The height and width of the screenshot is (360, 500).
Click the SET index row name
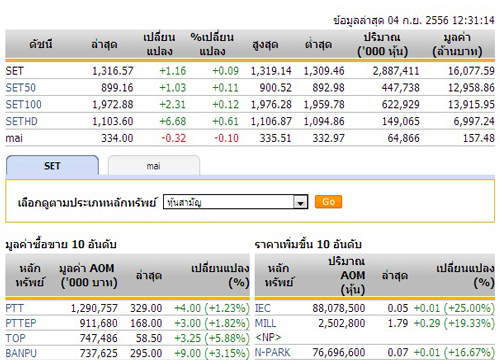[x=15, y=71]
